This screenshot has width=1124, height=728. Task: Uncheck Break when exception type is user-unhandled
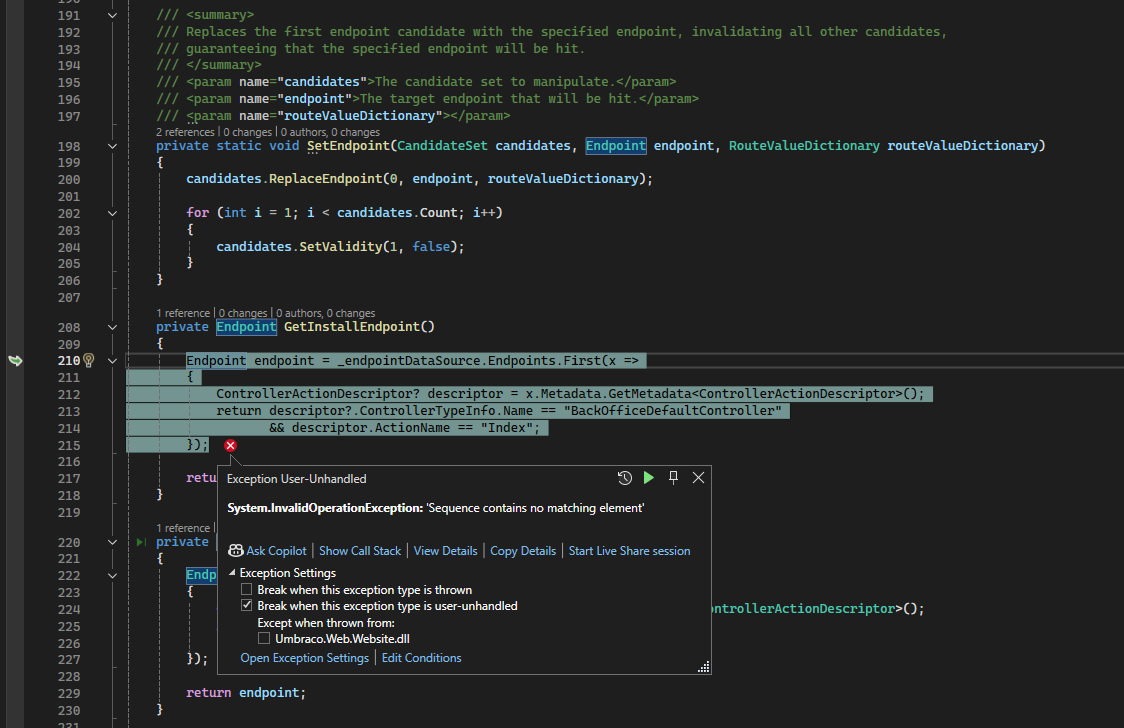(247, 605)
